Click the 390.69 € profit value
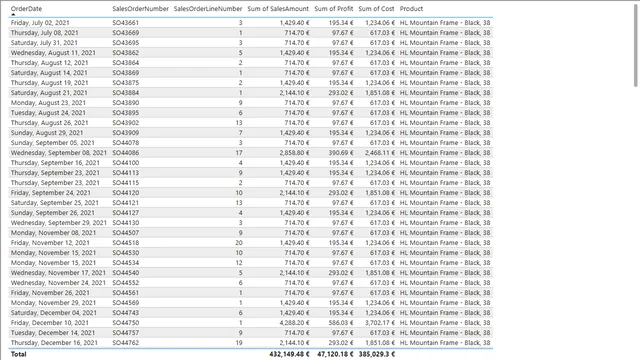This screenshot has width=640, height=360. 341,153
